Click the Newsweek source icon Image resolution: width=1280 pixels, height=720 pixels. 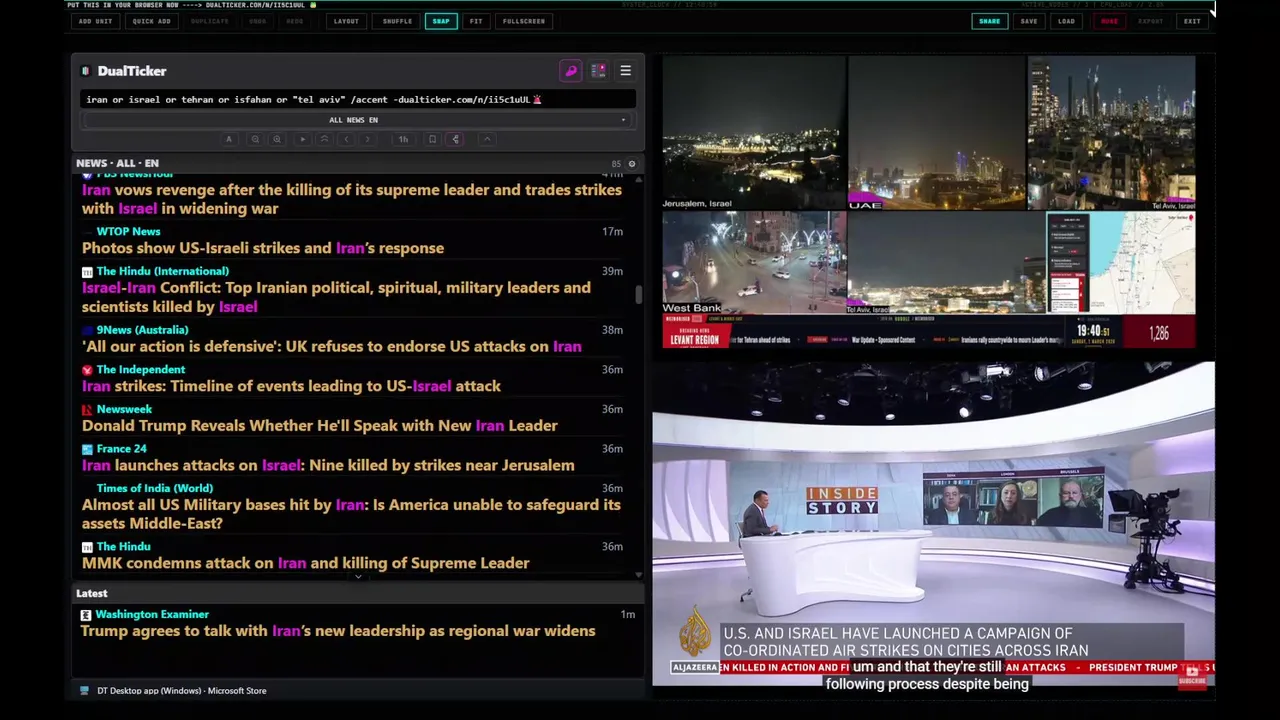coord(87,409)
